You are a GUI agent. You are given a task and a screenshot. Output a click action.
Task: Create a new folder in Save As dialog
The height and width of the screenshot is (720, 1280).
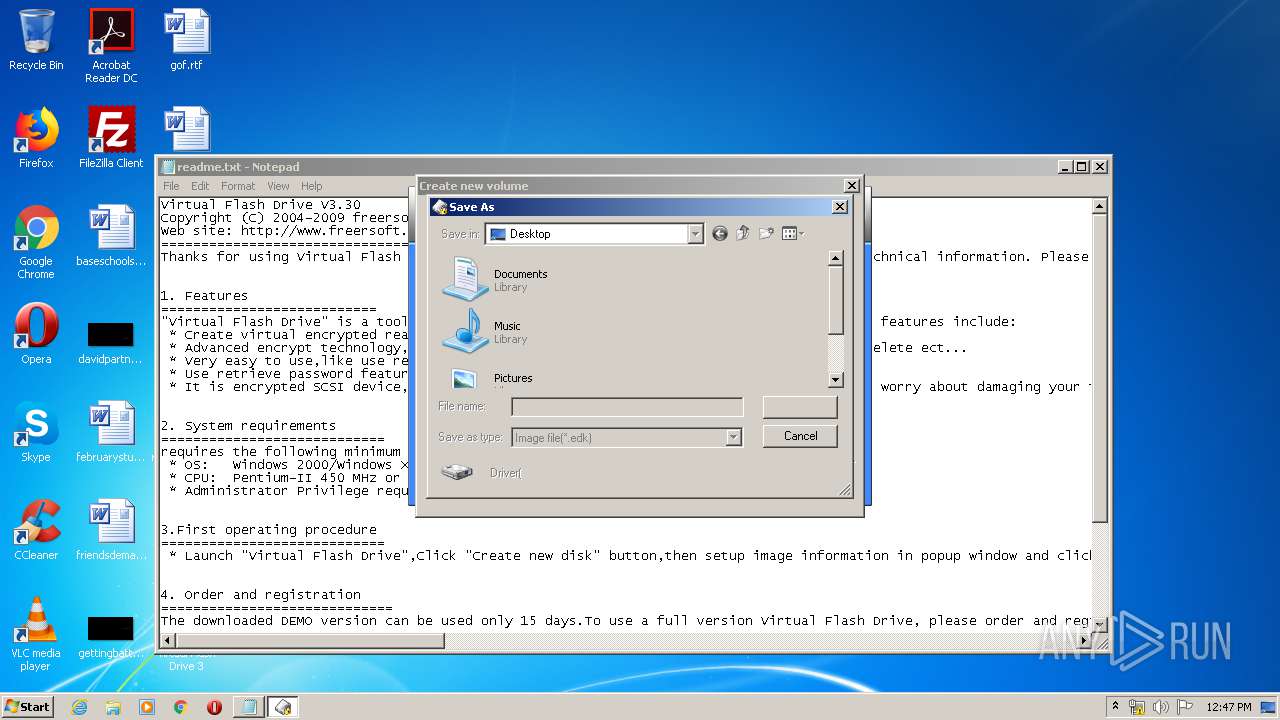tap(766, 234)
